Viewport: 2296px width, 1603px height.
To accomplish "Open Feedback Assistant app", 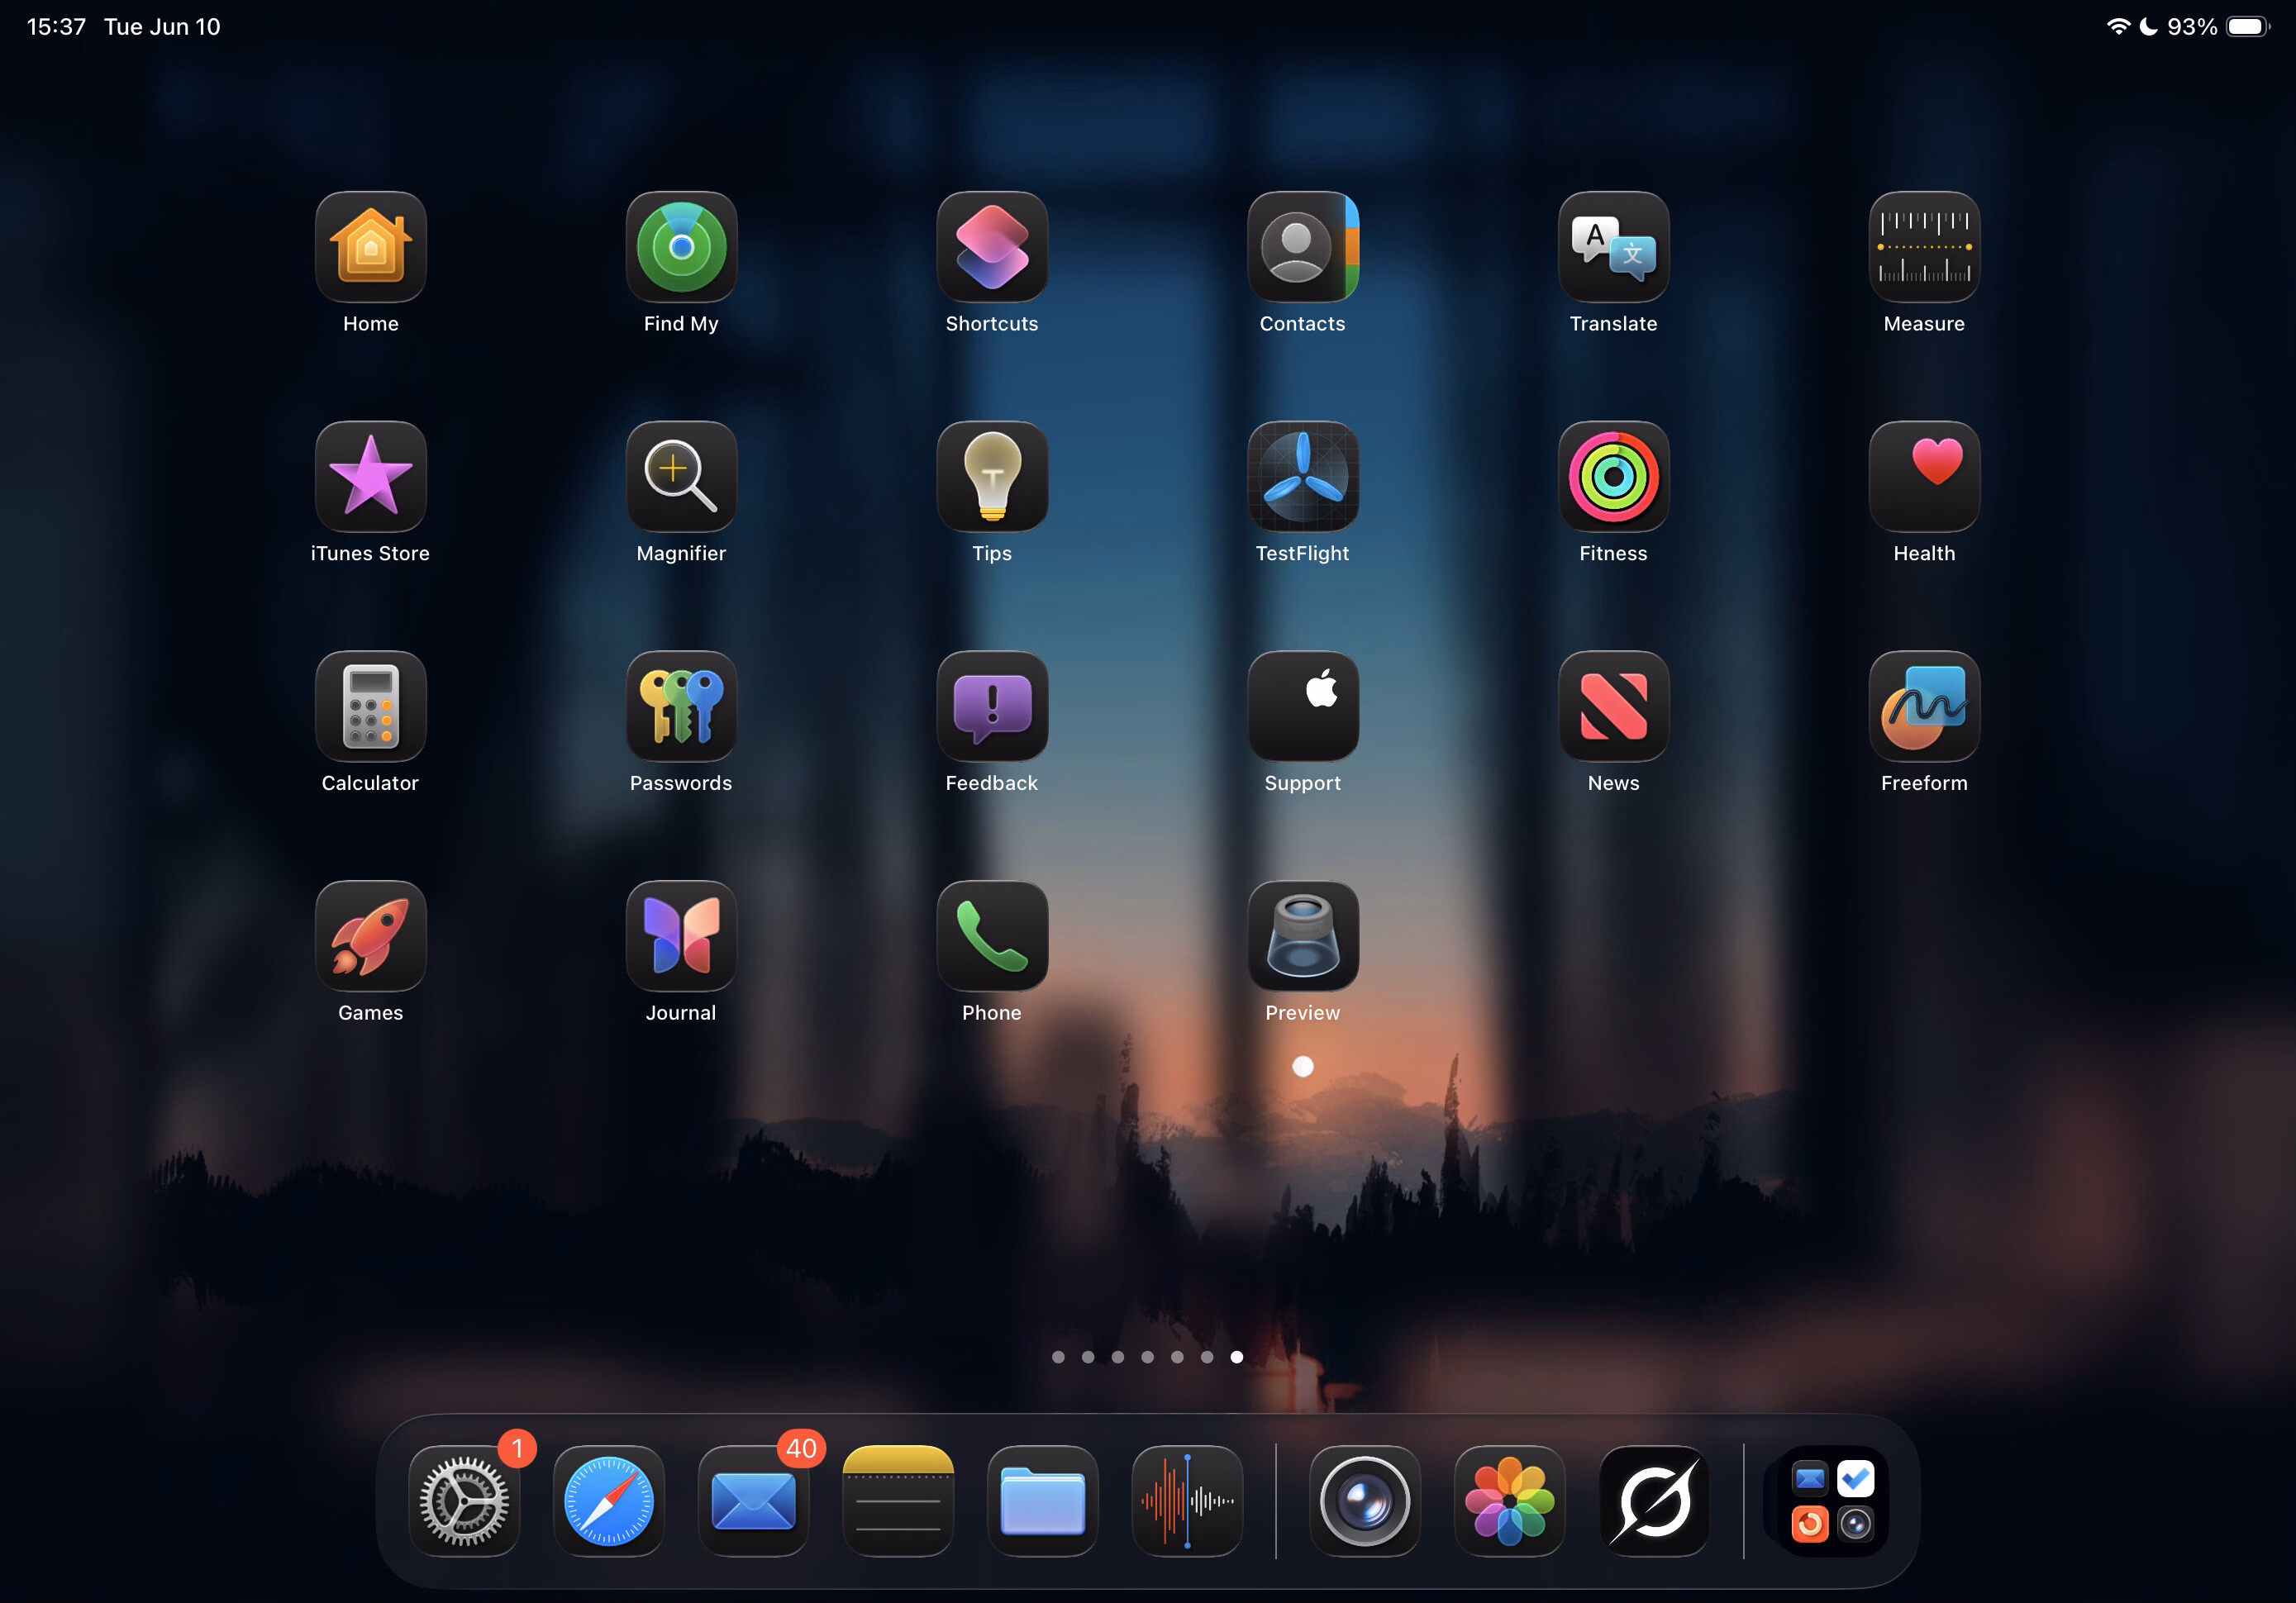I will tap(992, 707).
